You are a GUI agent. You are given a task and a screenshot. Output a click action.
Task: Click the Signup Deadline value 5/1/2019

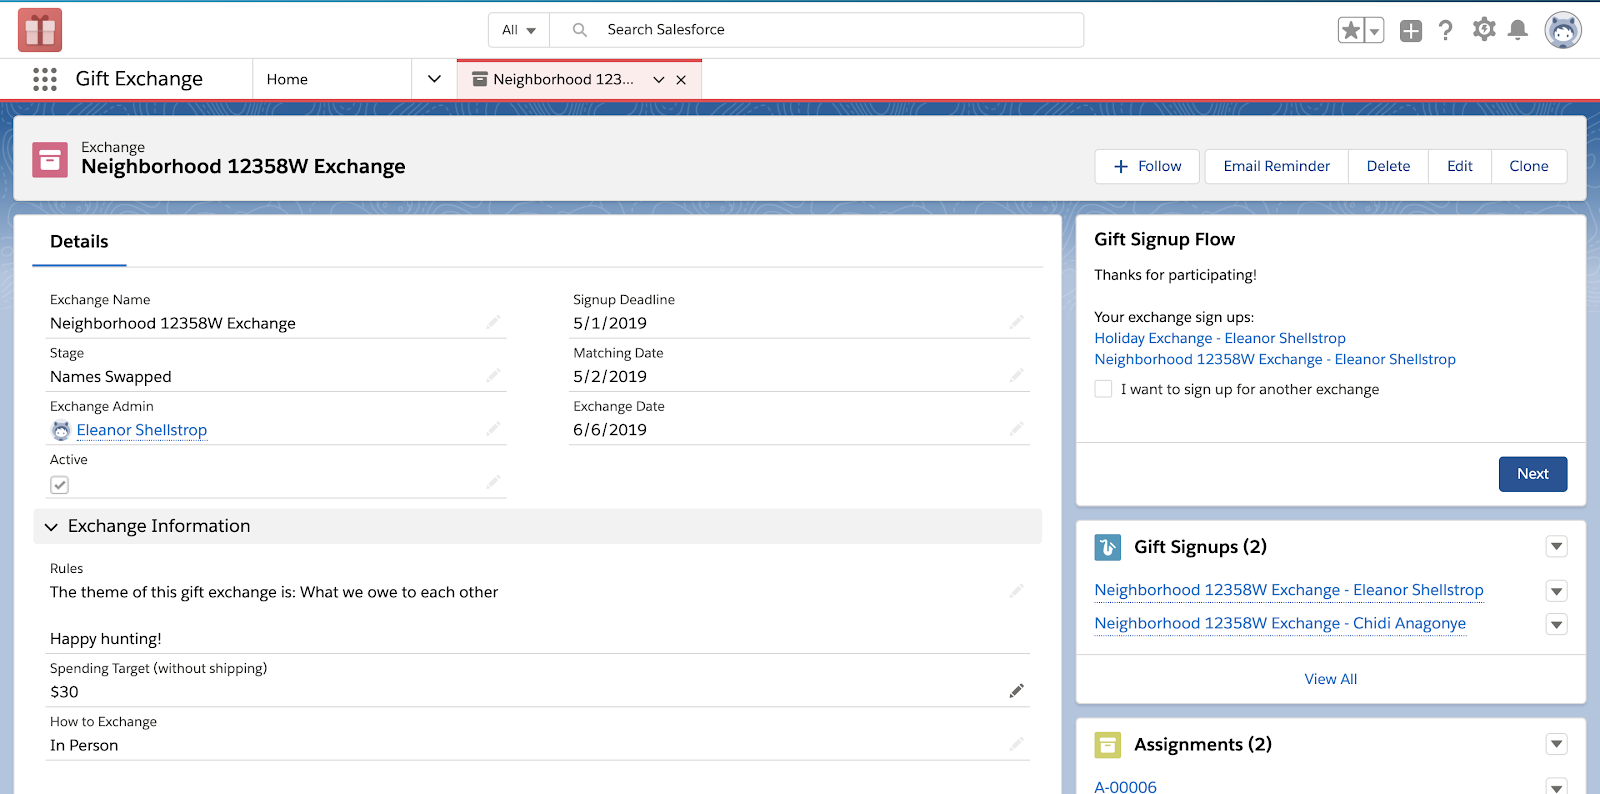click(610, 323)
